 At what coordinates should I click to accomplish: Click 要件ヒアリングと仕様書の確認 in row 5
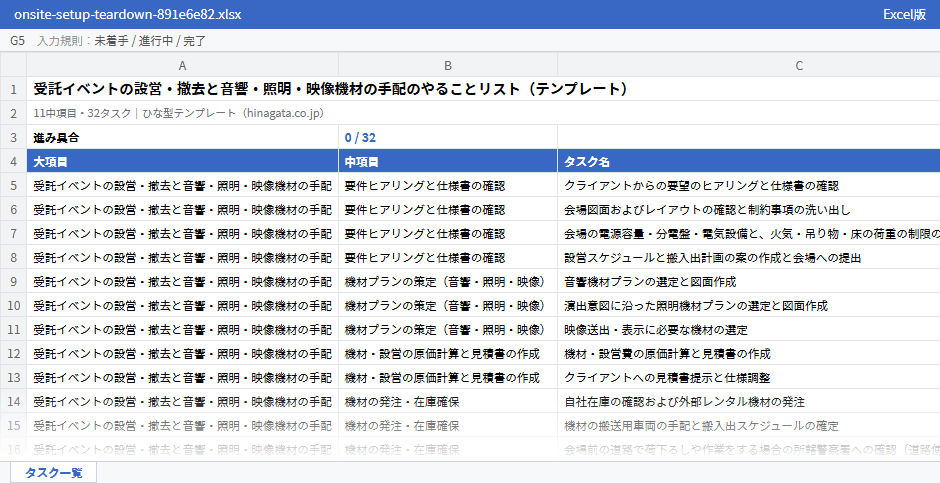pyautogui.click(x=448, y=186)
